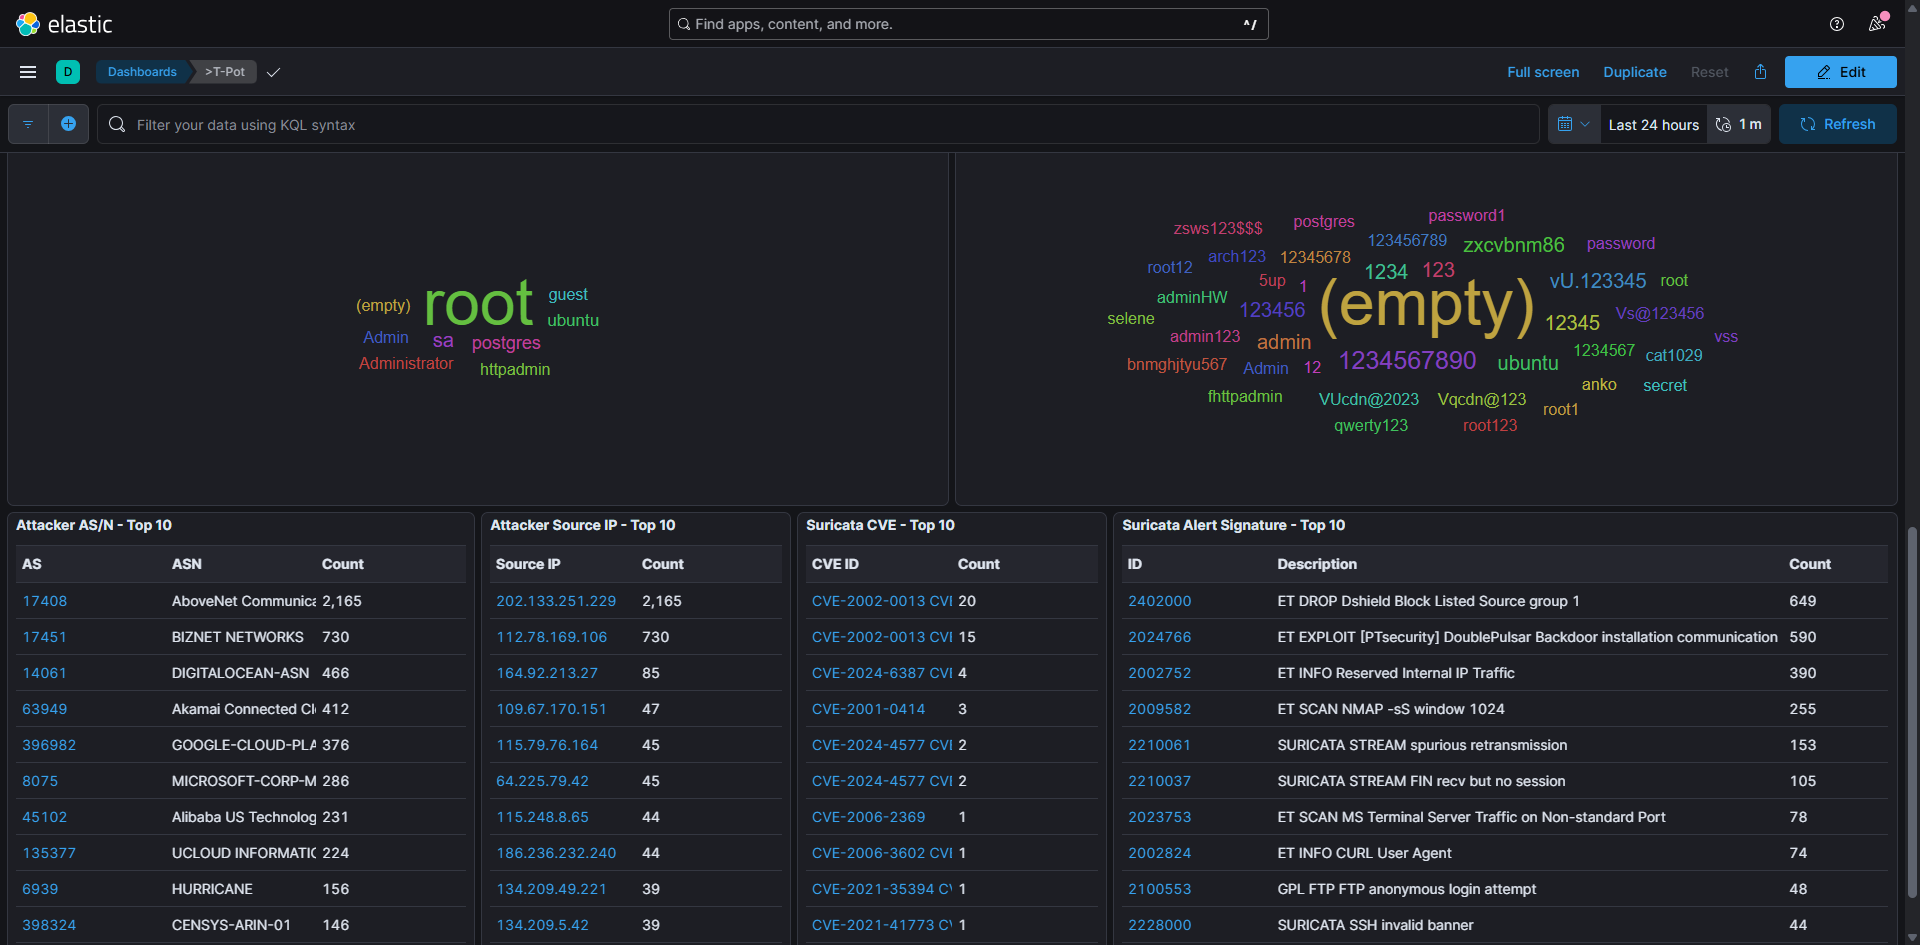Open the auto-refresh 1 m interval setting
Image resolution: width=1920 pixels, height=945 pixels.
pyautogui.click(x=1739, y=124)
